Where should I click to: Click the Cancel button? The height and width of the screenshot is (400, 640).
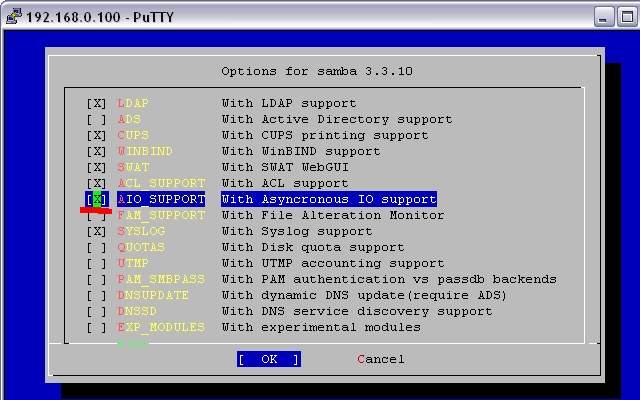pos(381,359)
